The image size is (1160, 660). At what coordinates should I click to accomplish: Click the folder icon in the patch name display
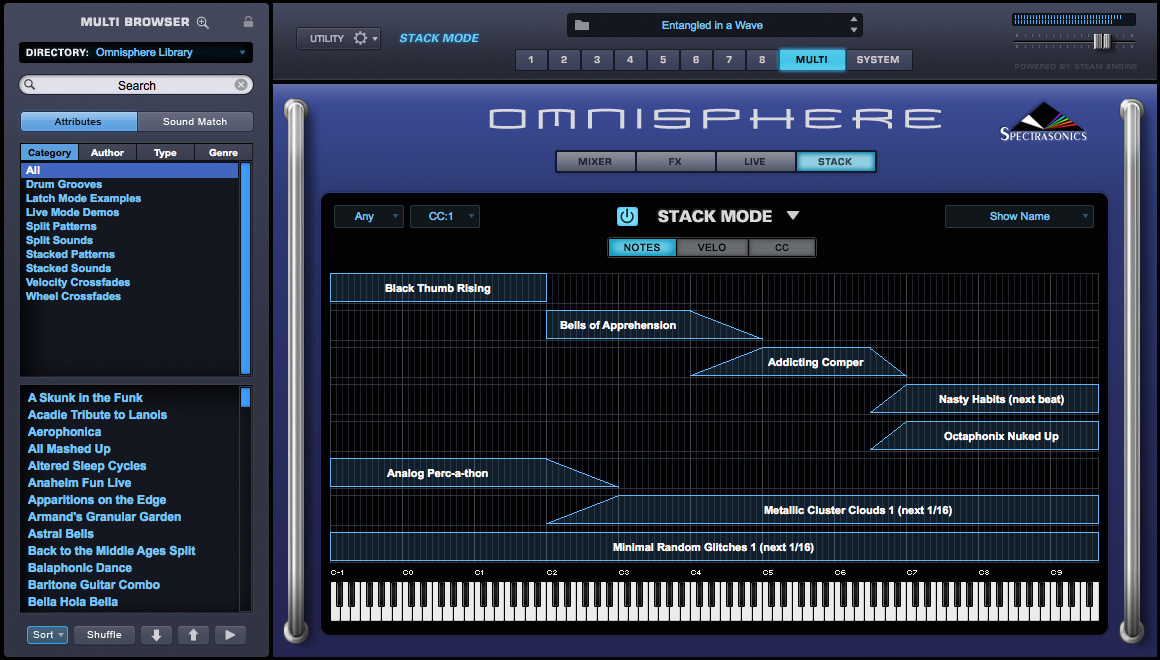pos(582,25)
